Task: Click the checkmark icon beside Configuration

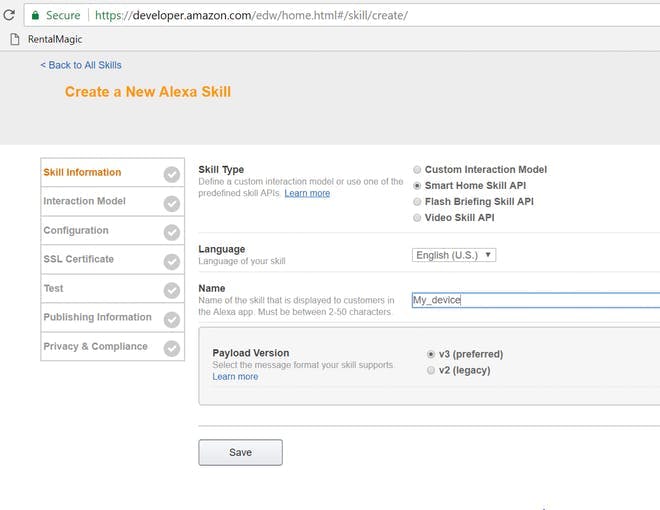Action: 172,232
